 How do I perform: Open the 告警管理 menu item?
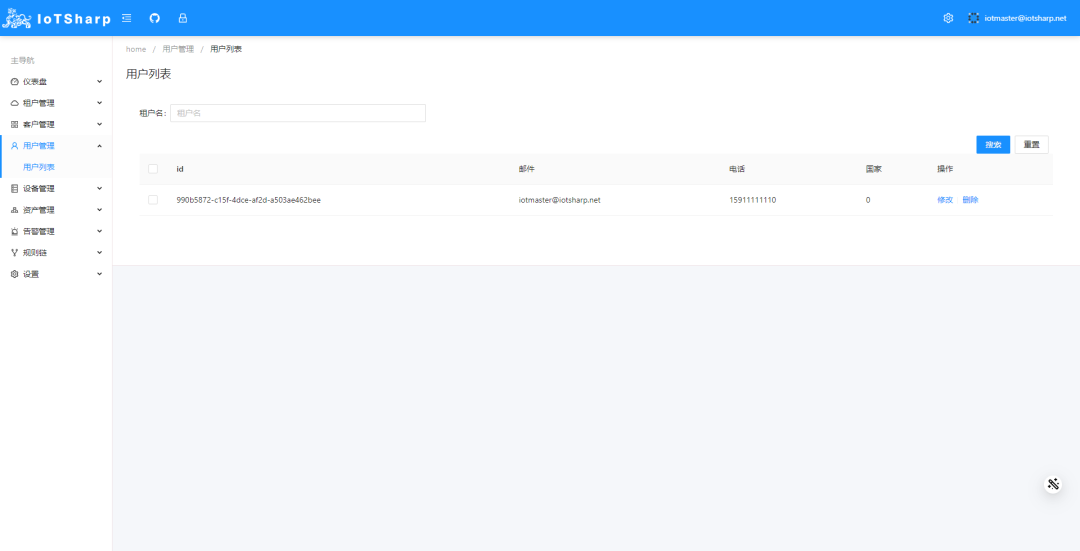pyautogui.click(x=56, y=231)
